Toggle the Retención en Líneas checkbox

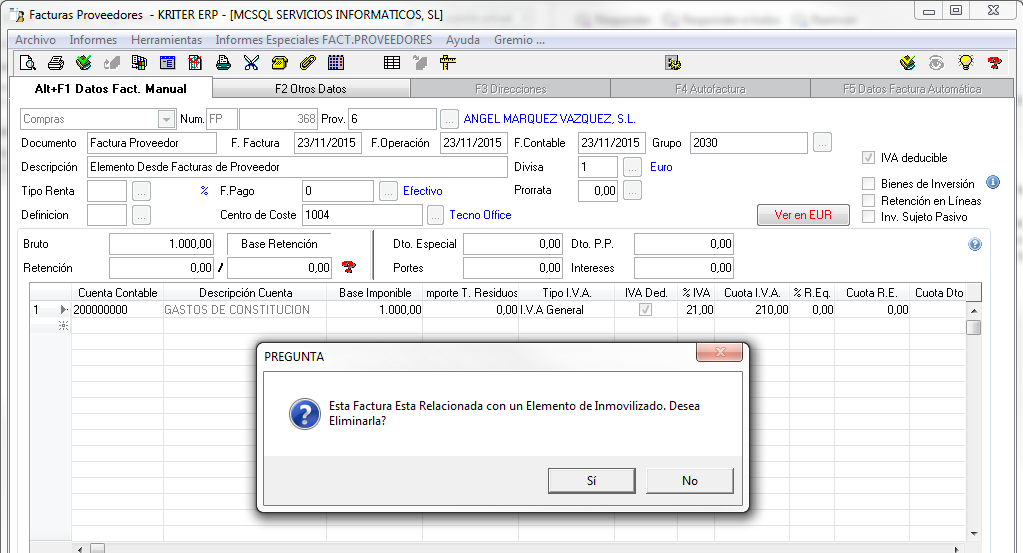(x=869, y=201)
